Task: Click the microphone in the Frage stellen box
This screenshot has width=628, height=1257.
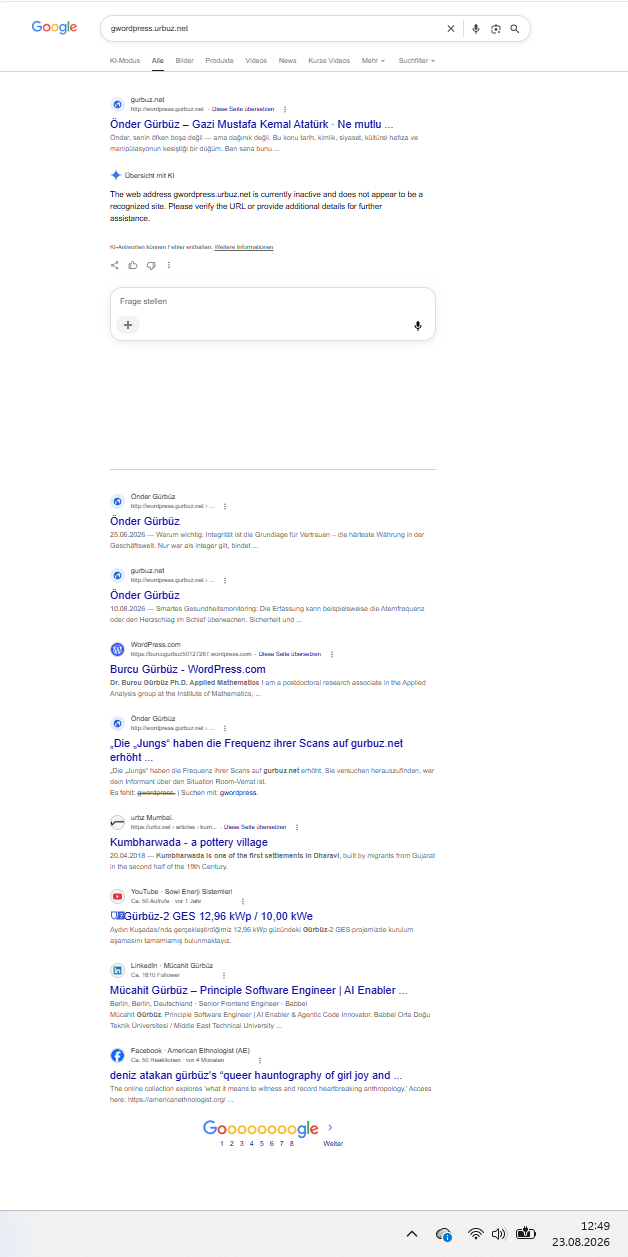Action: (418, 326)
